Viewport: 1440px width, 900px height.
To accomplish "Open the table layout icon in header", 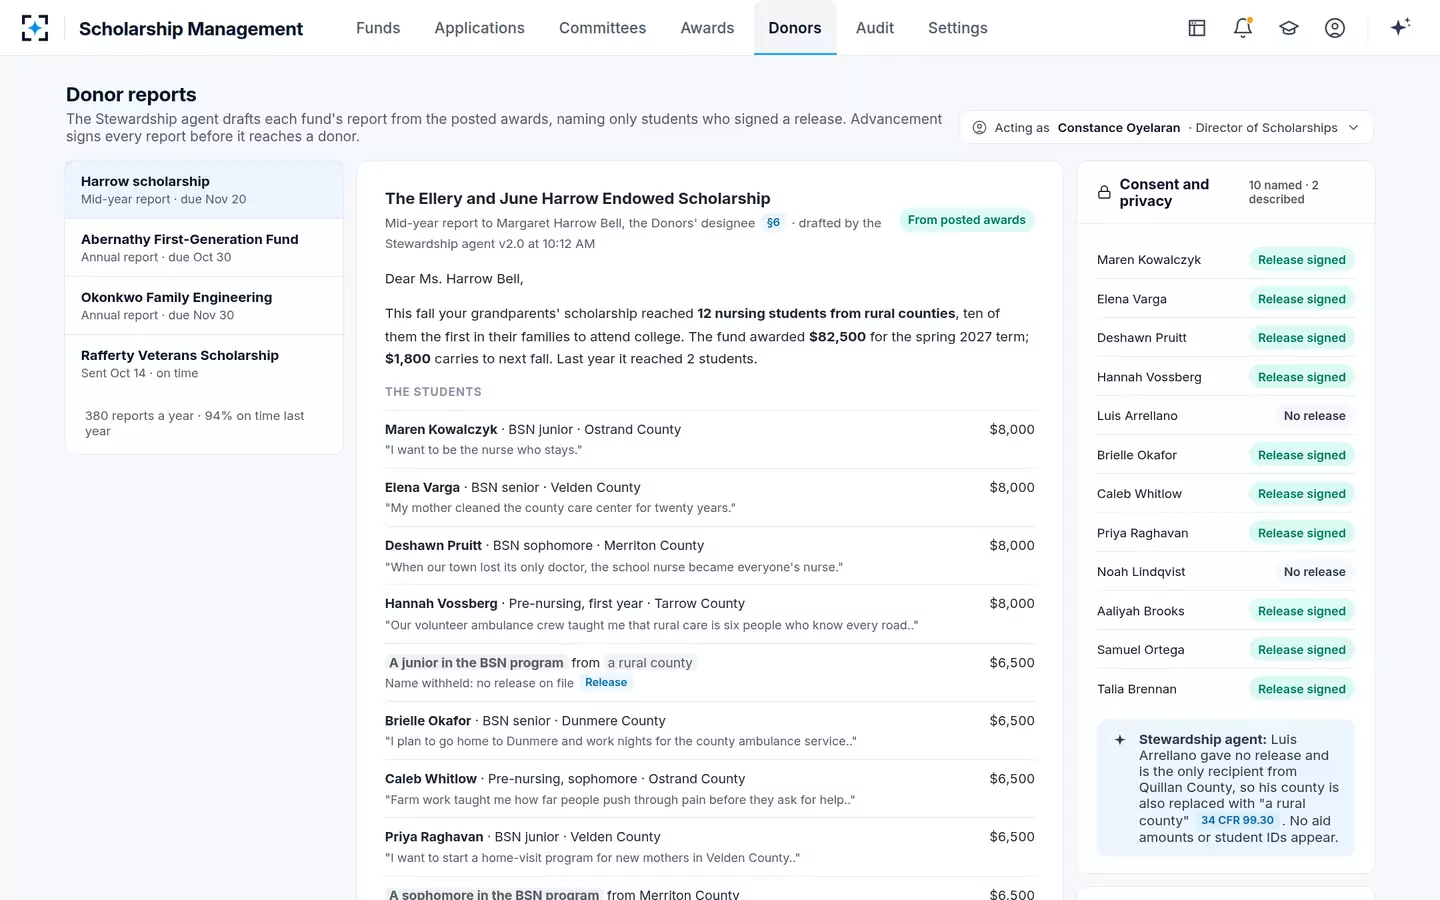I will 1197,28.
